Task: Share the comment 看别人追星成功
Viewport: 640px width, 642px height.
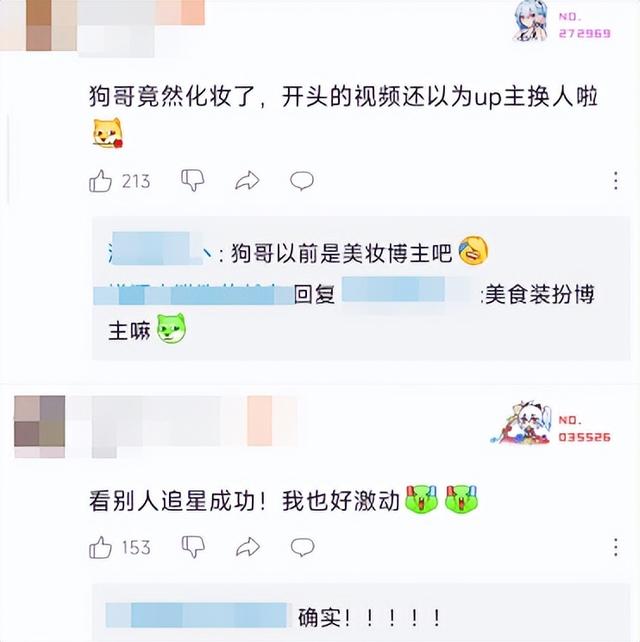Action: click(248, 547)
